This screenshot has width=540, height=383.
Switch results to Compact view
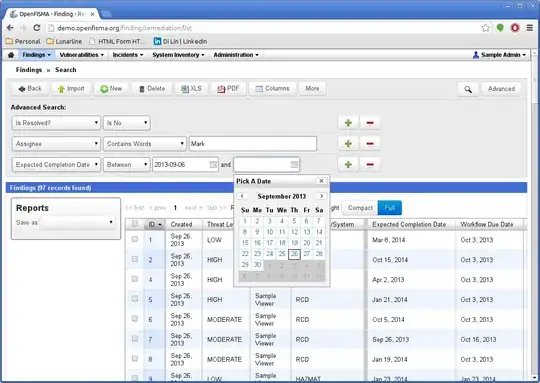coord(360,208)
